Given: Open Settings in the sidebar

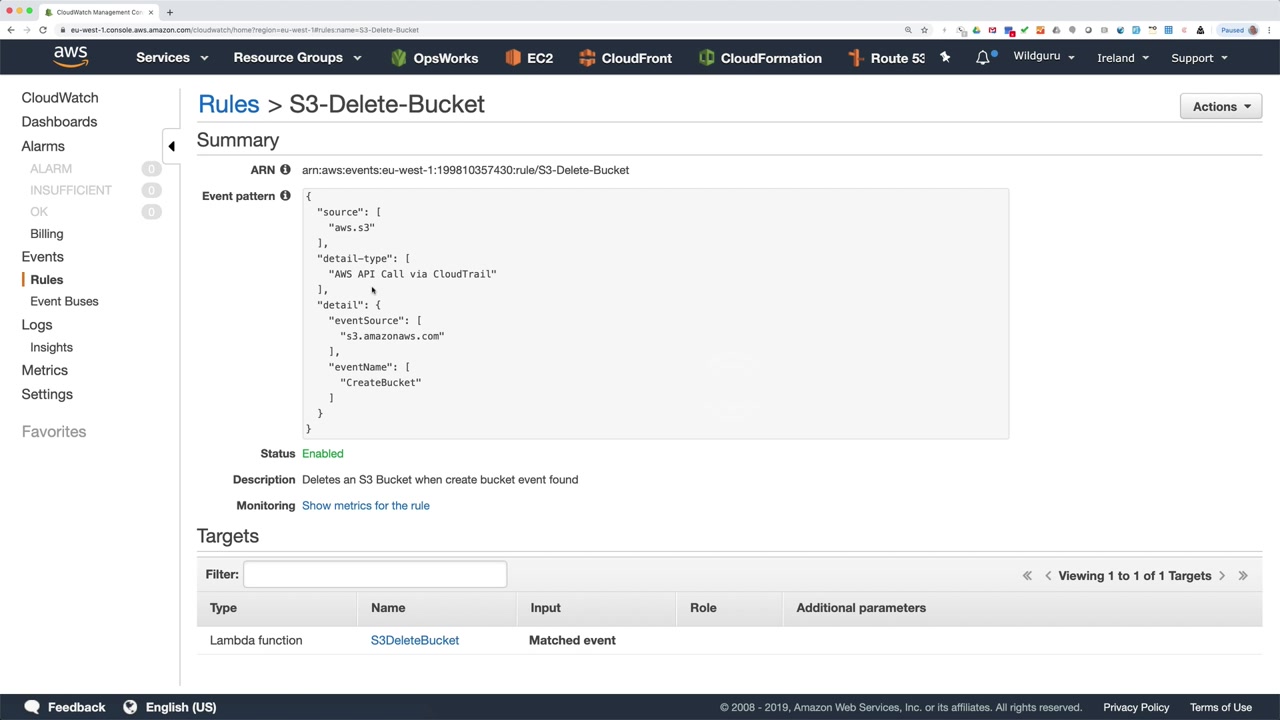Looking at the screenshot, I should [x=47, y=394].
